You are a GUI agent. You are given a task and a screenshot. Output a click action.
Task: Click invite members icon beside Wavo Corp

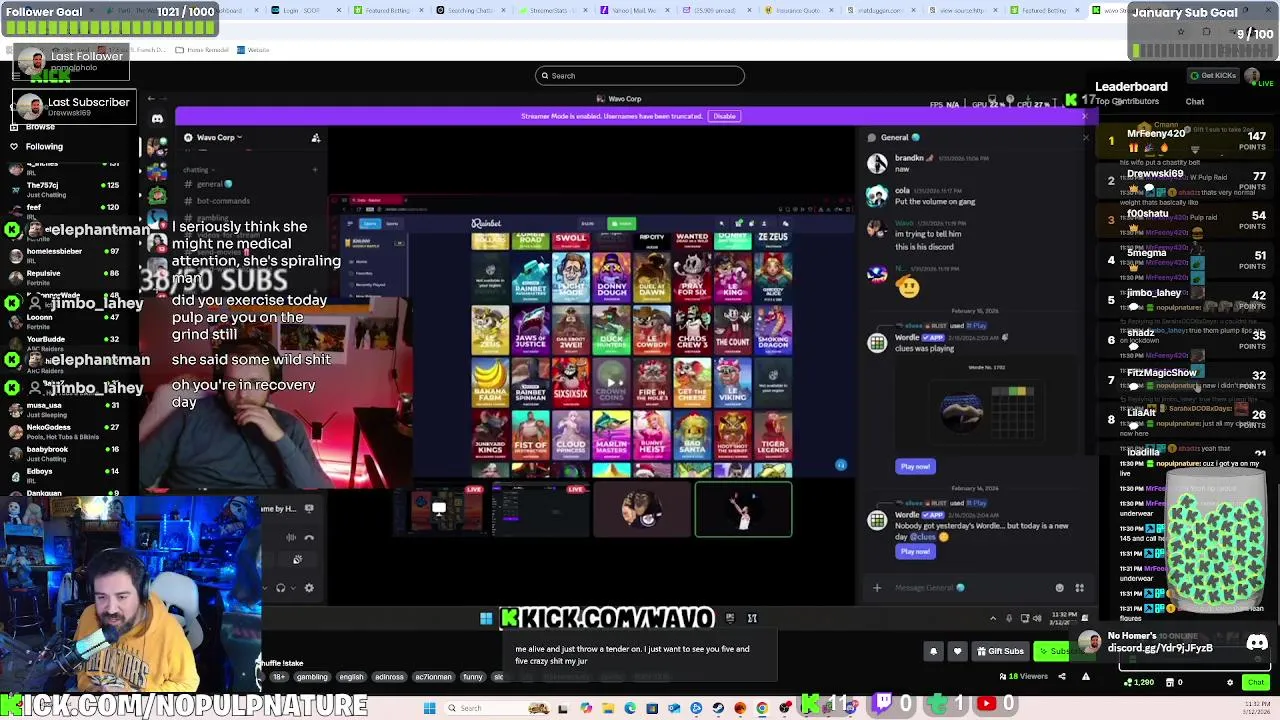tap(316, 138)
